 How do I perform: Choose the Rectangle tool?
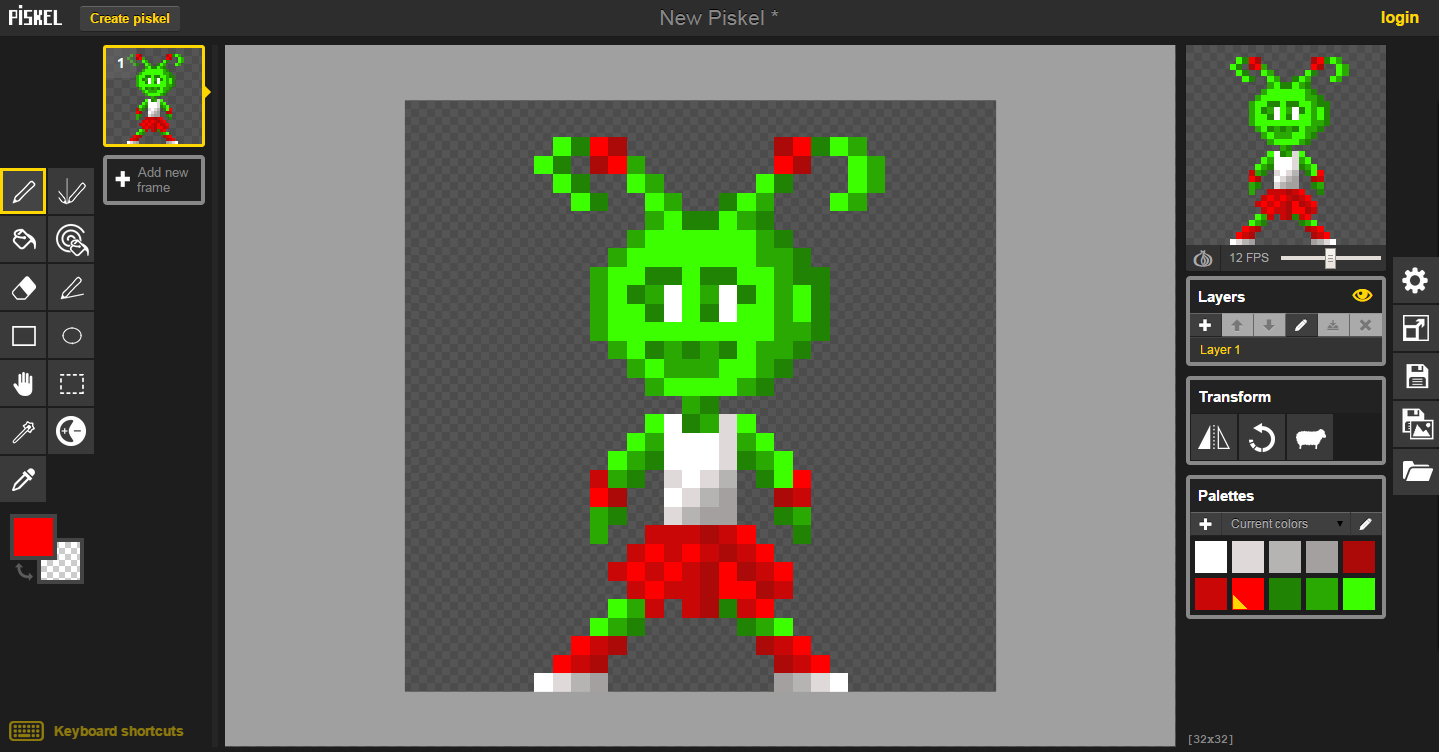(x=23, y=335)
